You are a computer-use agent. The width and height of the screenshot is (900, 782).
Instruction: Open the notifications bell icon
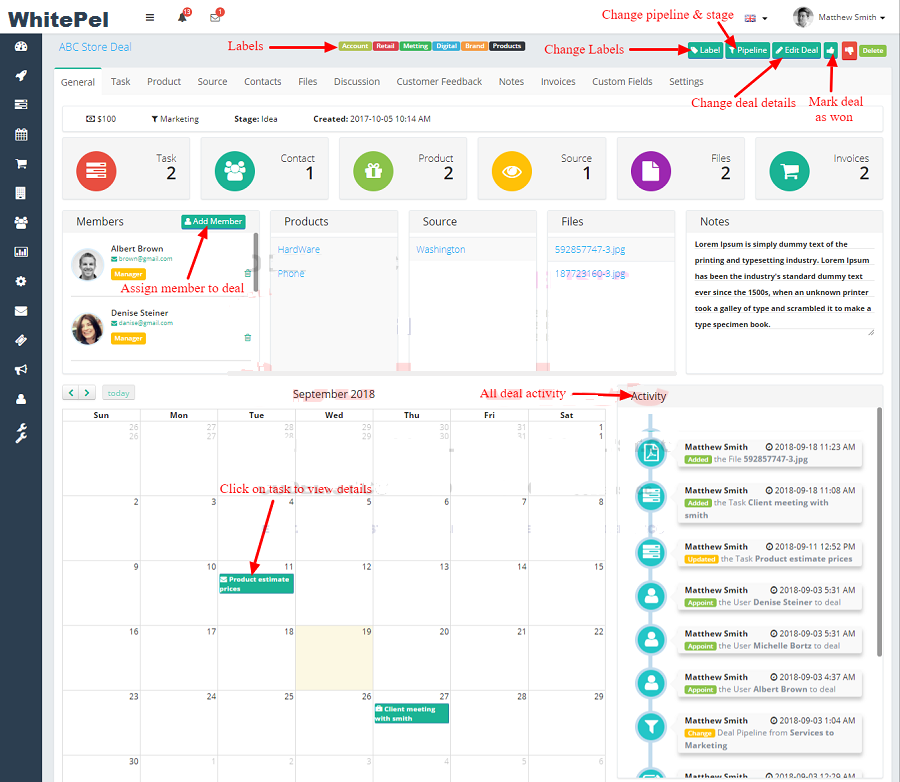pos(183,17)
